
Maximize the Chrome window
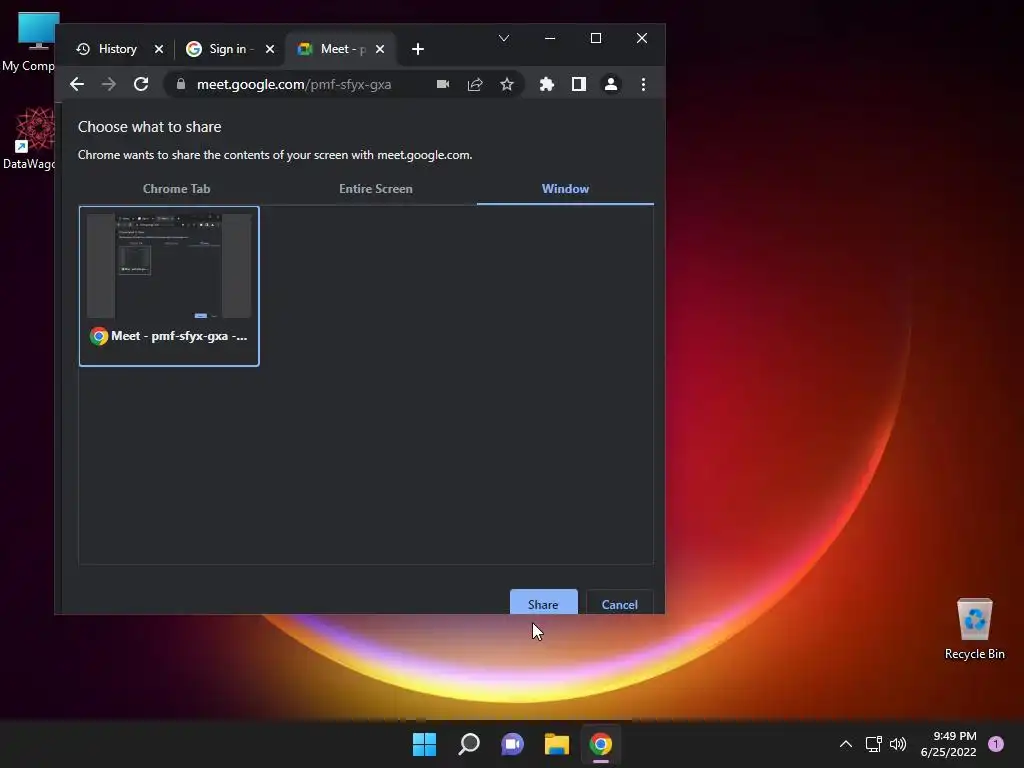click(596, 39)
